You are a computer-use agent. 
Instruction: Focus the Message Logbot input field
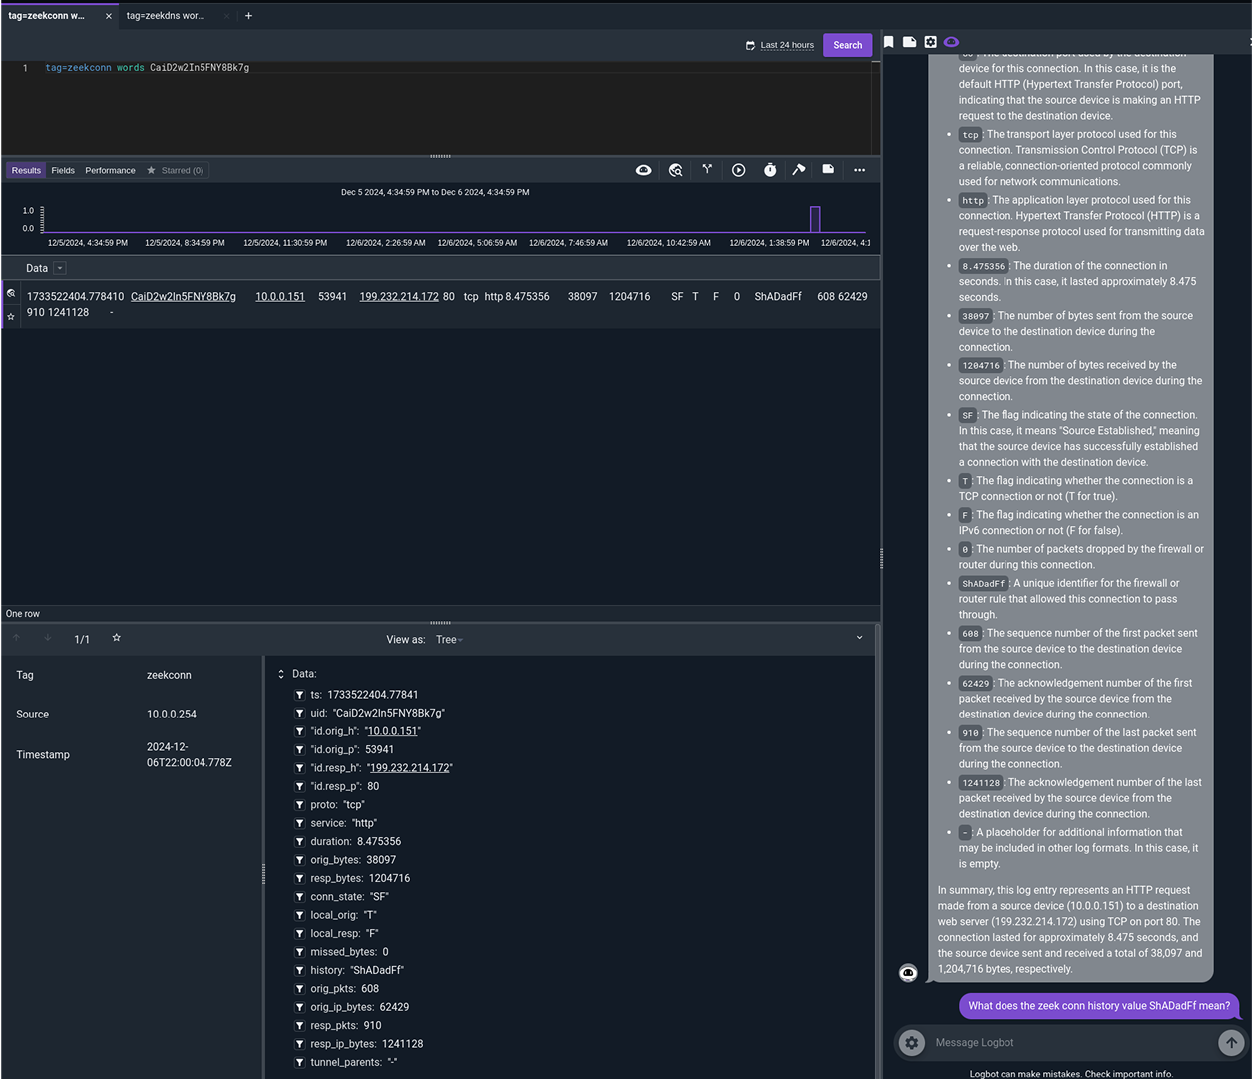point(1073,1043)
